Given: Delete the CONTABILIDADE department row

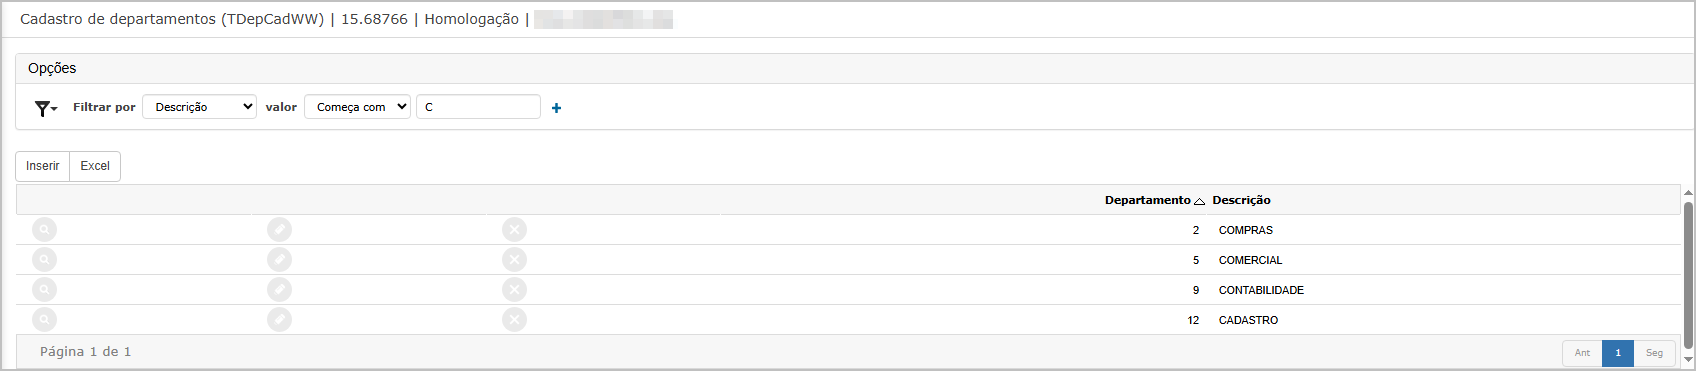Looking at the screenshot, I should tap(514, 290).
